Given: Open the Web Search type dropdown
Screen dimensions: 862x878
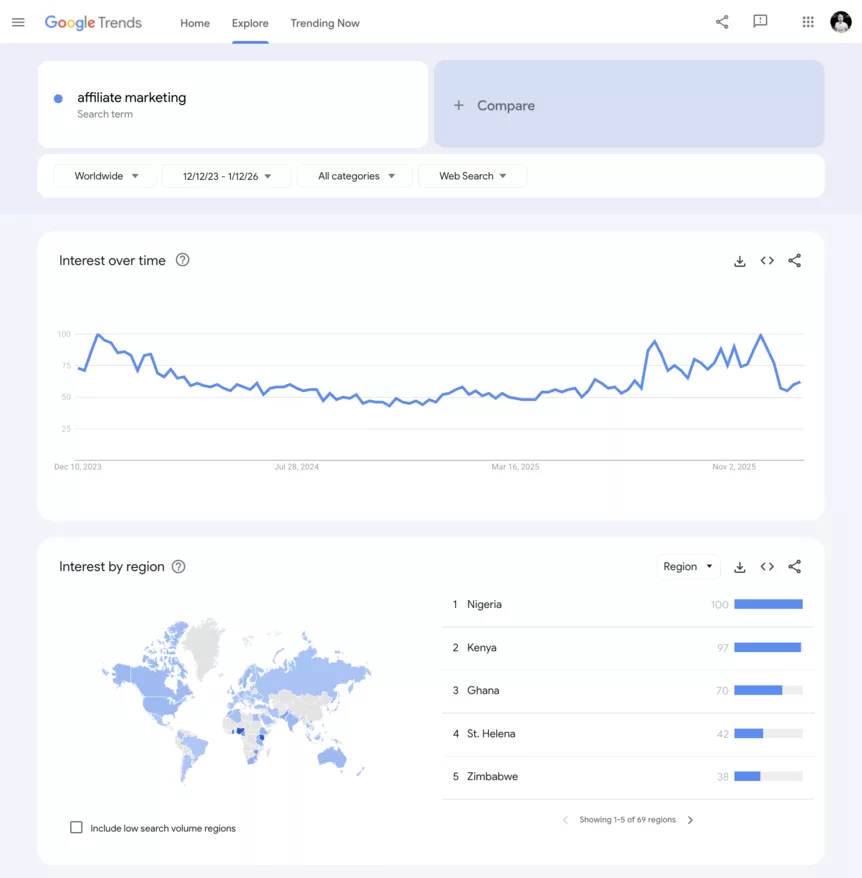Looking at the screenshot, I should pyautogui.click(x=472, y=175).
